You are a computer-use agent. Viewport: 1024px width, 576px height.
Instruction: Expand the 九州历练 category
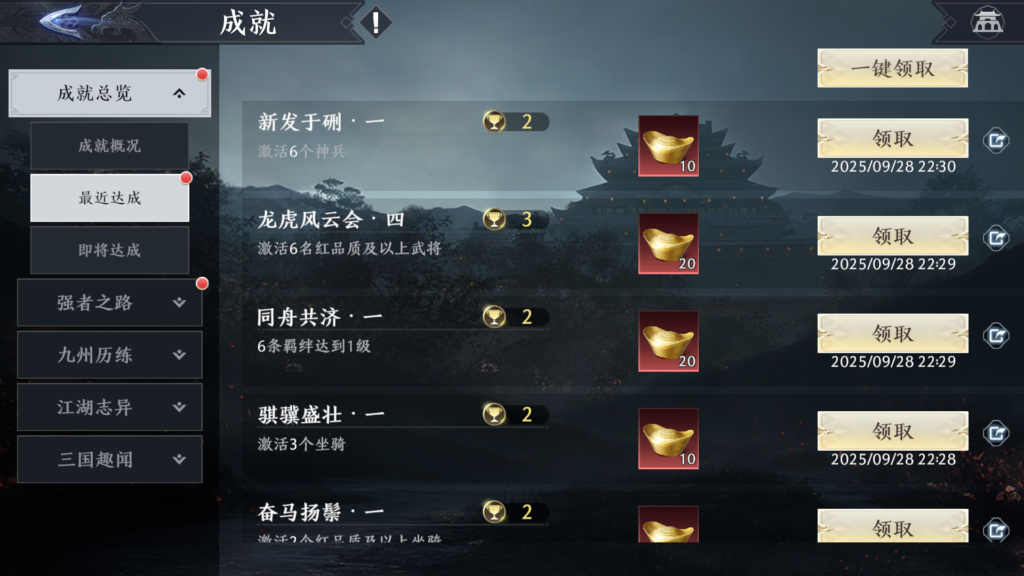click(x=109, y=355)
